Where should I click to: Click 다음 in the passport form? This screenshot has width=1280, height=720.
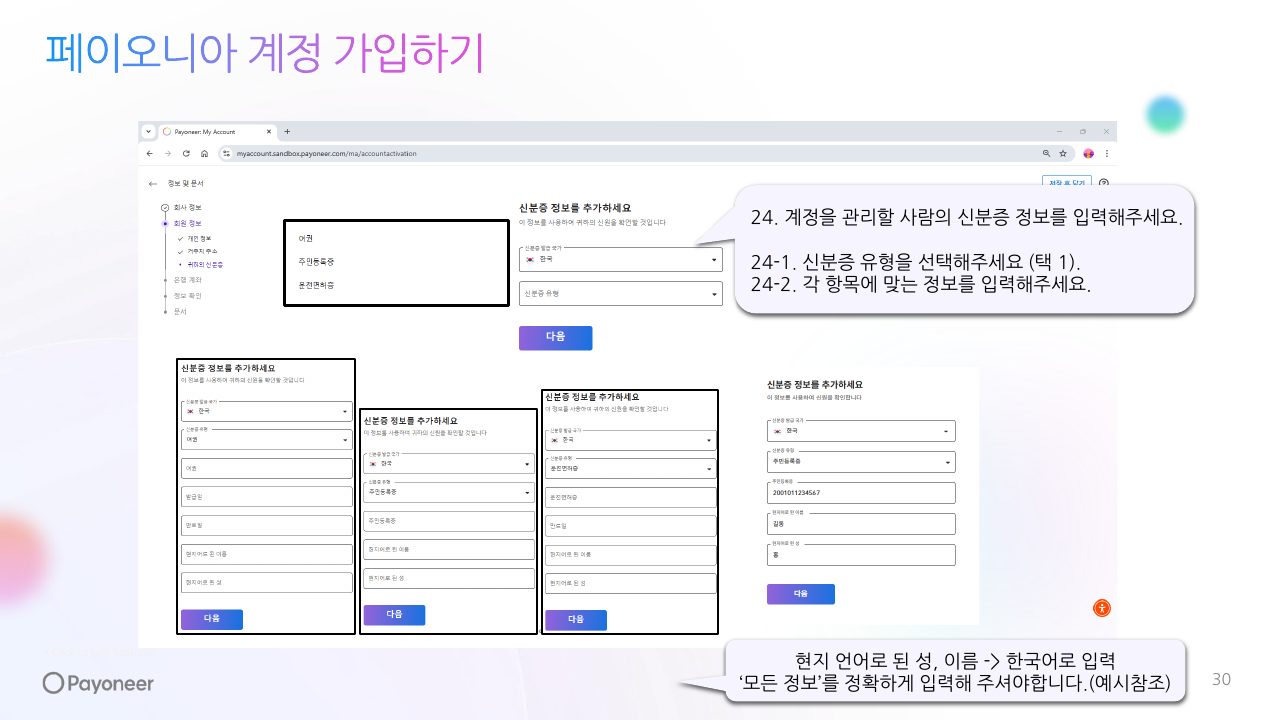click(x=211, y=619)
